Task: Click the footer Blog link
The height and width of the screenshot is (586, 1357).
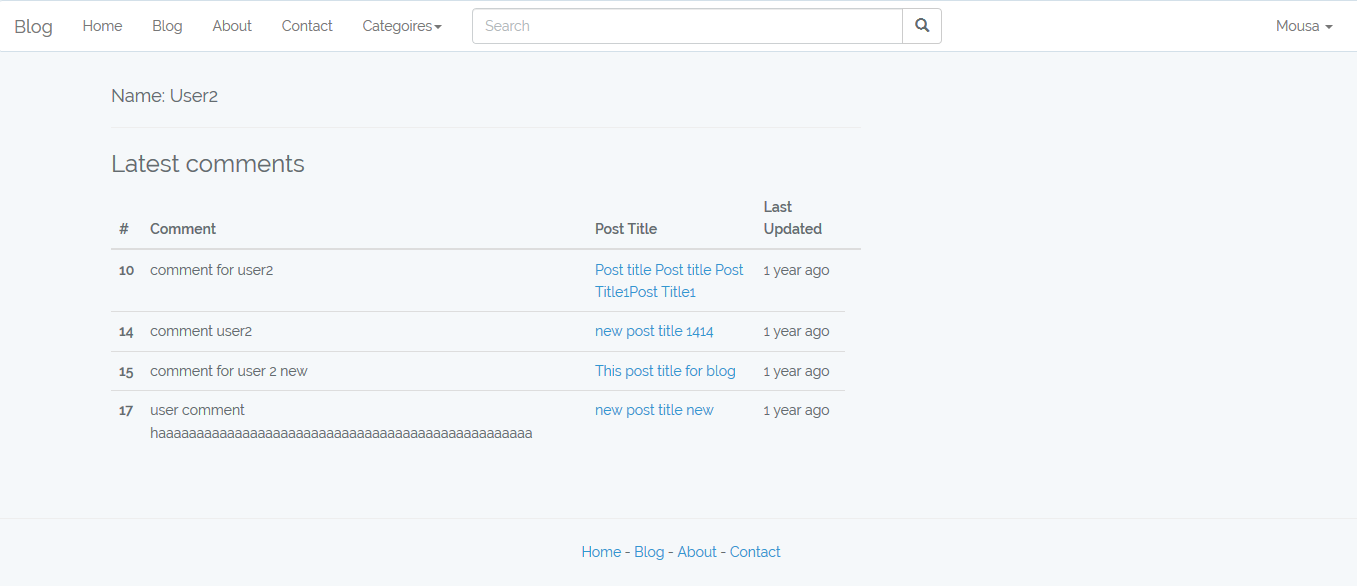Action: click(649, 552)
